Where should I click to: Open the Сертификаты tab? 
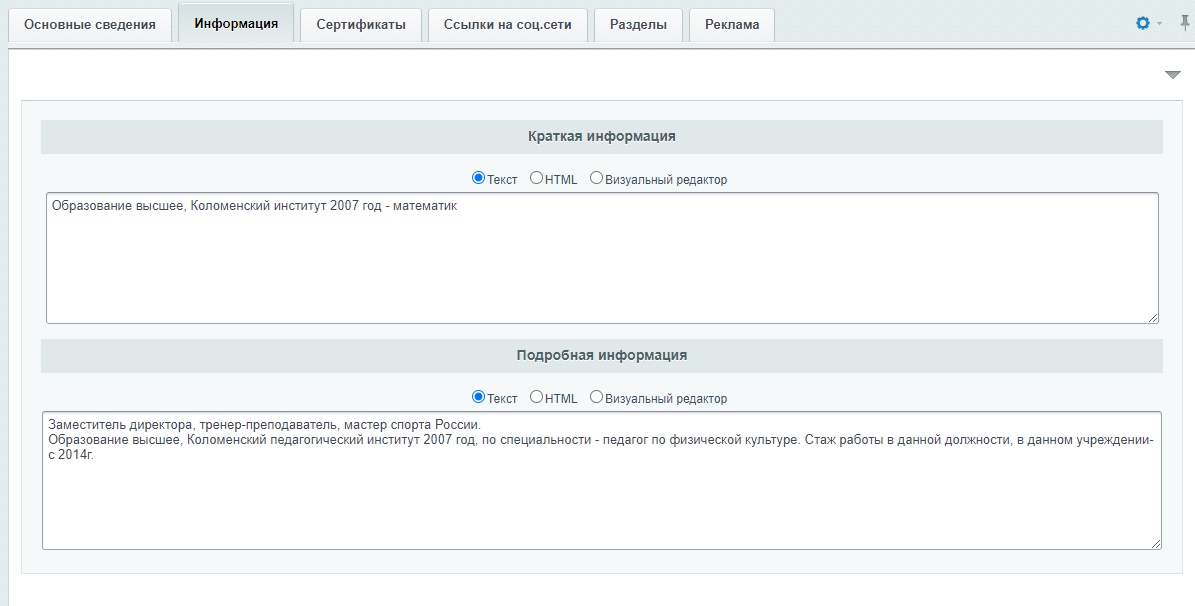click(x=360, y=24)
